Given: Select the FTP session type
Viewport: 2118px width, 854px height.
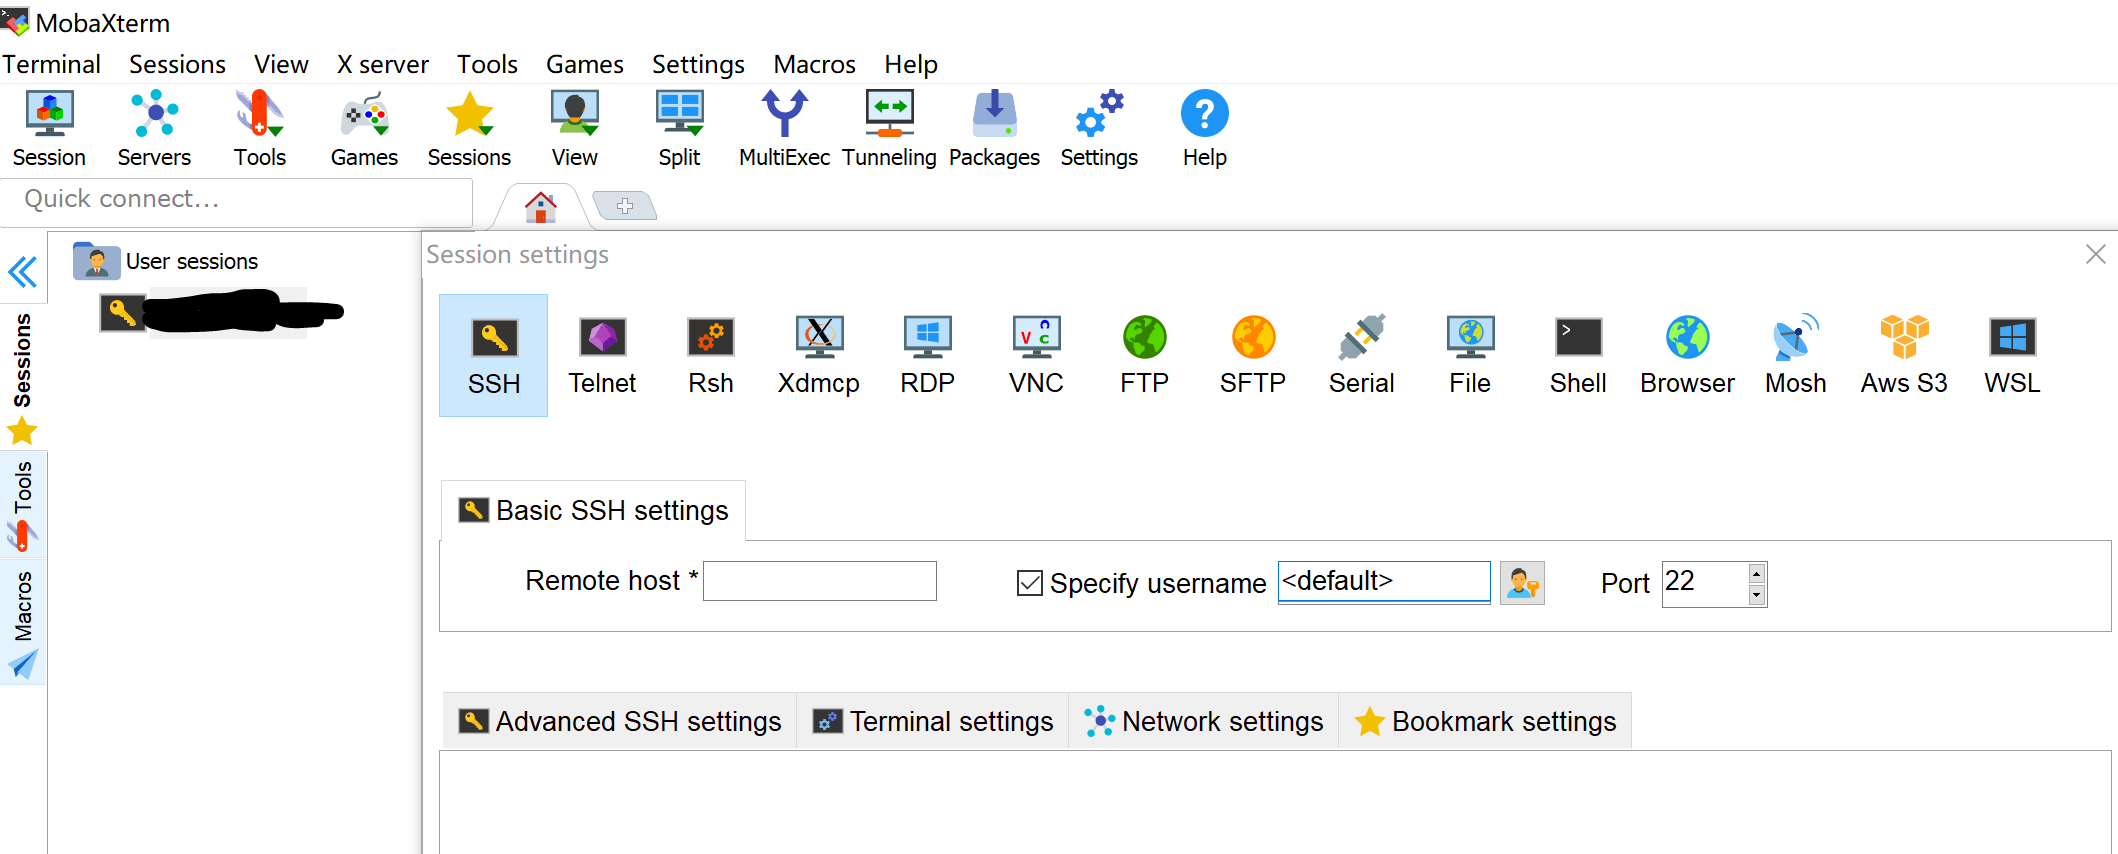Looking at the screenshot, I should [1145, 355].
